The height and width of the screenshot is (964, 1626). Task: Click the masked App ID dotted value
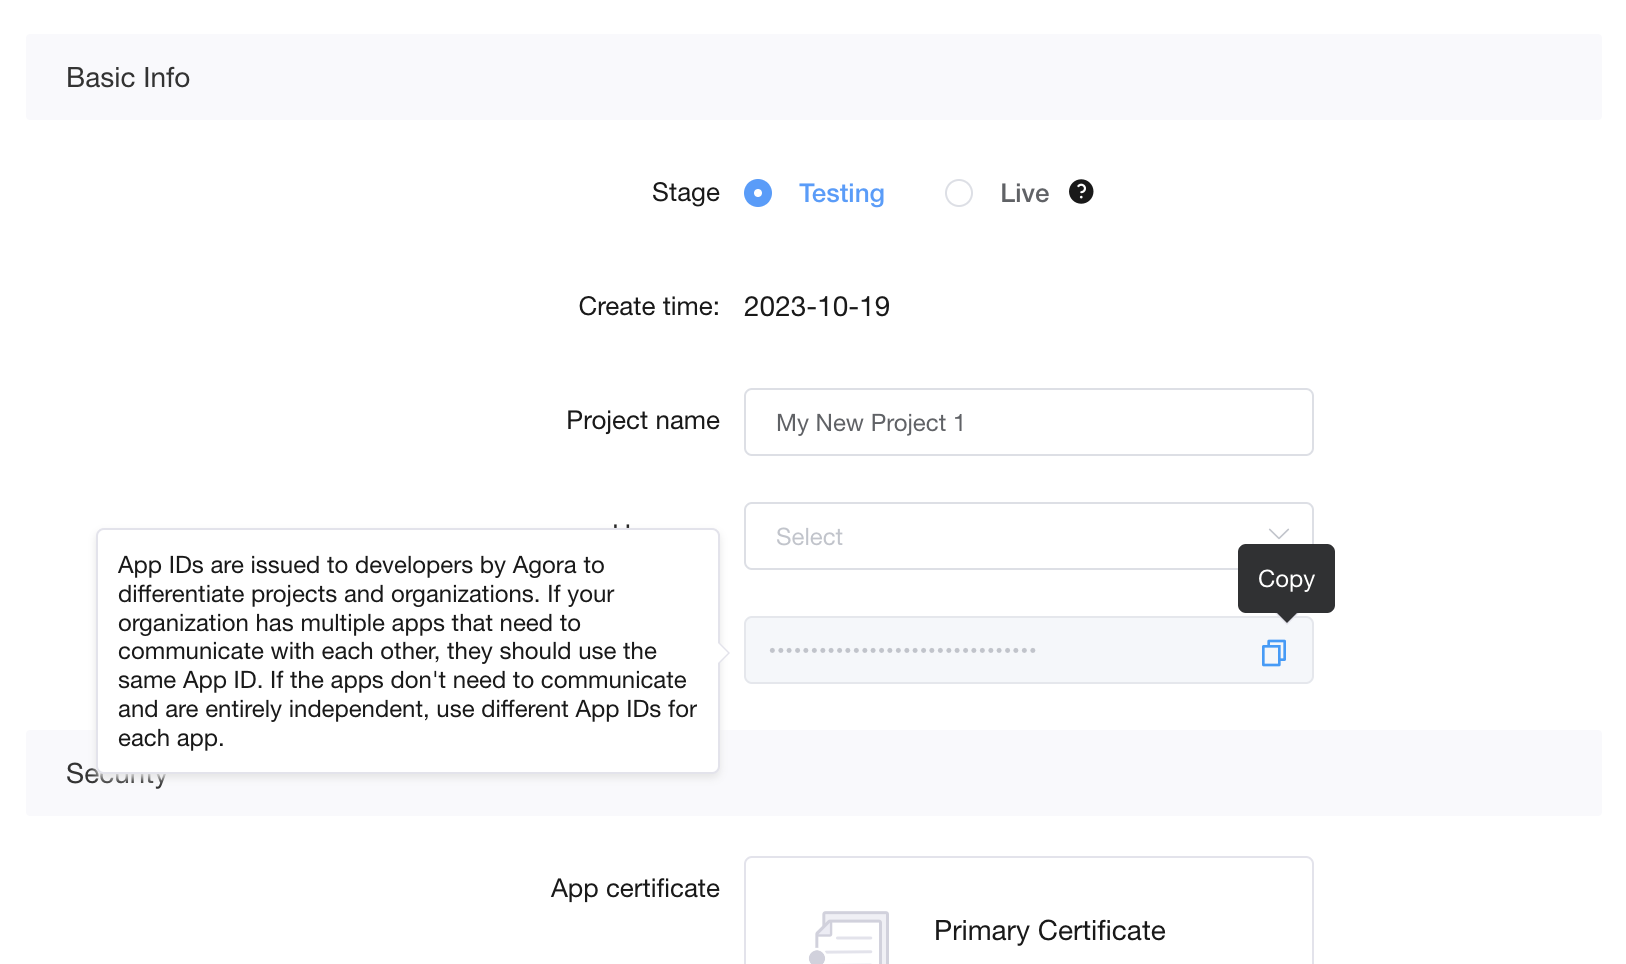(x=902, y=651)
